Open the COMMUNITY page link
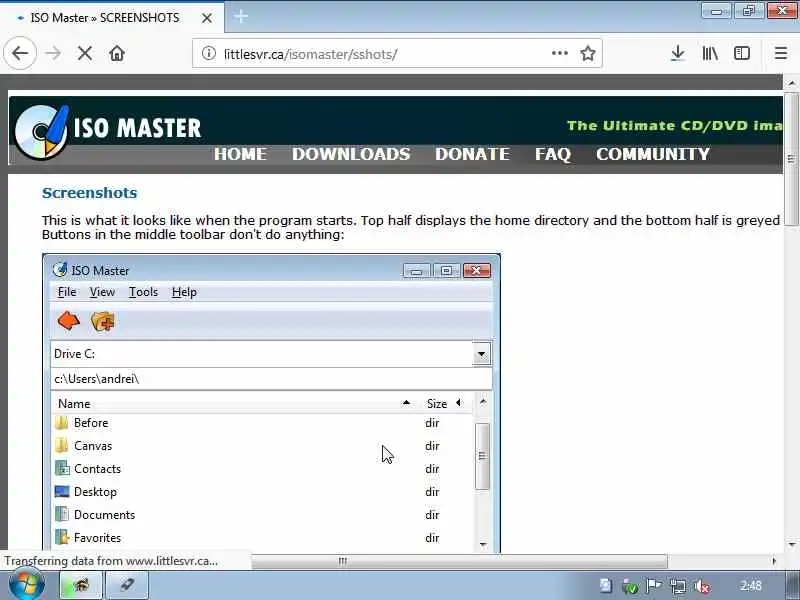This screenshot has width=800, height=600. coord(653,154)
